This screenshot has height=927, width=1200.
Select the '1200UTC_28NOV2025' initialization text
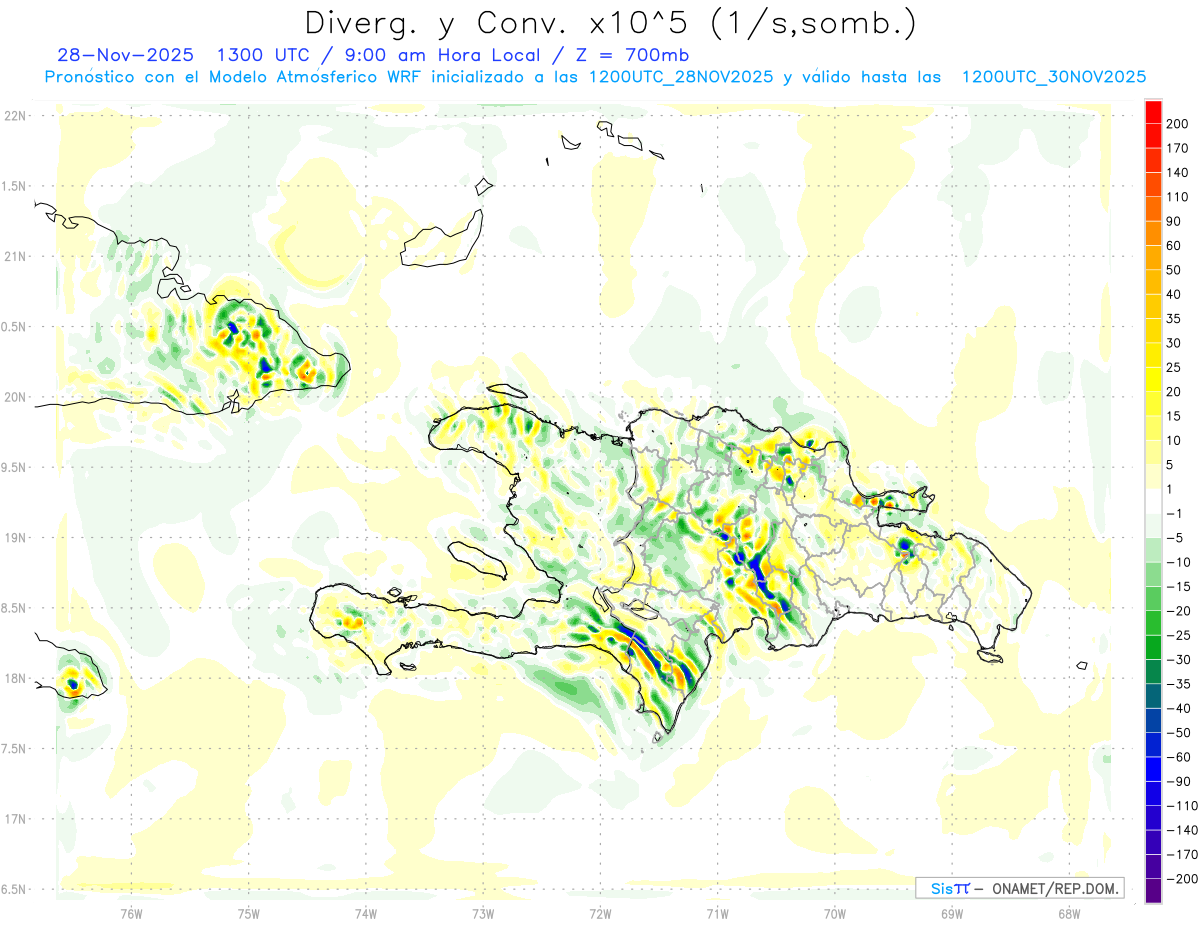(681, 77)
